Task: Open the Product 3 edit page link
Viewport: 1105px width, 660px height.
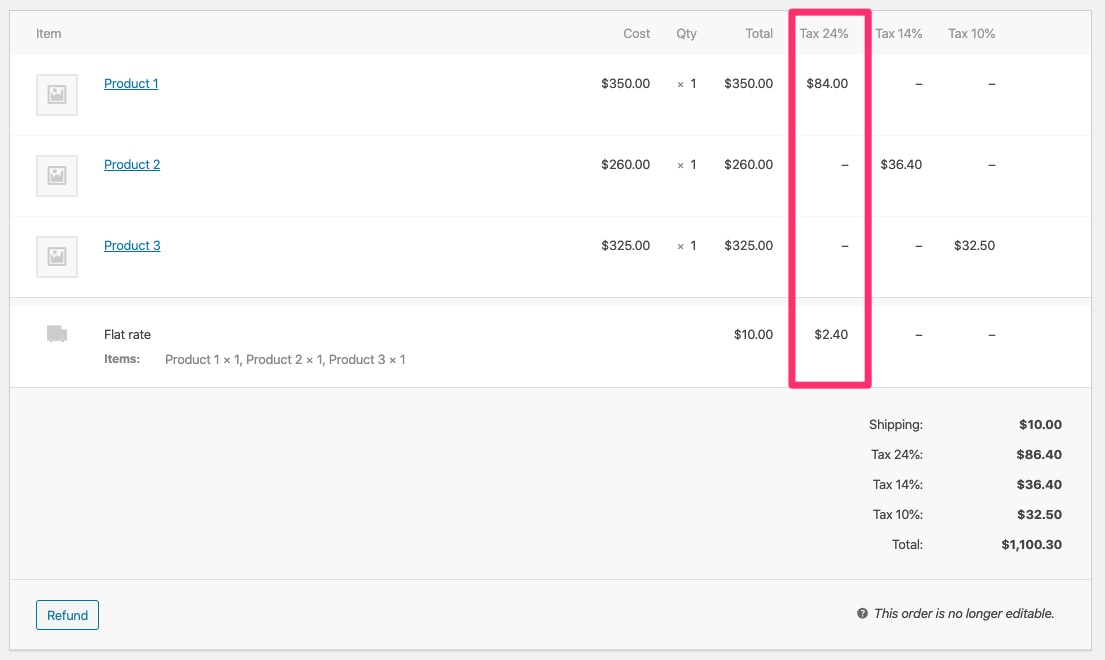Action: [x=132, y=245]
